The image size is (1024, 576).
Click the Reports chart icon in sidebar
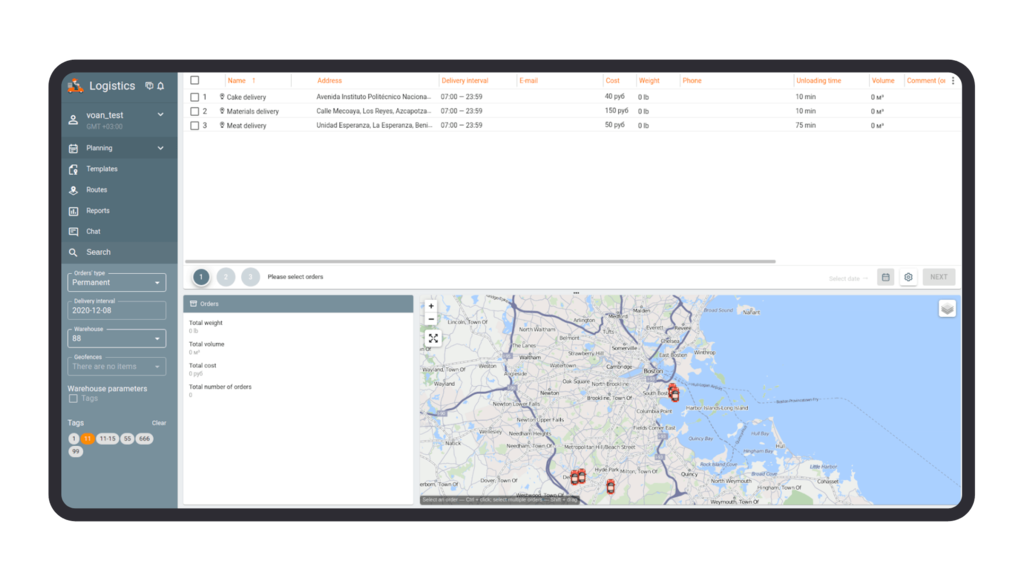pyautogui.click(x=73, y=211)
